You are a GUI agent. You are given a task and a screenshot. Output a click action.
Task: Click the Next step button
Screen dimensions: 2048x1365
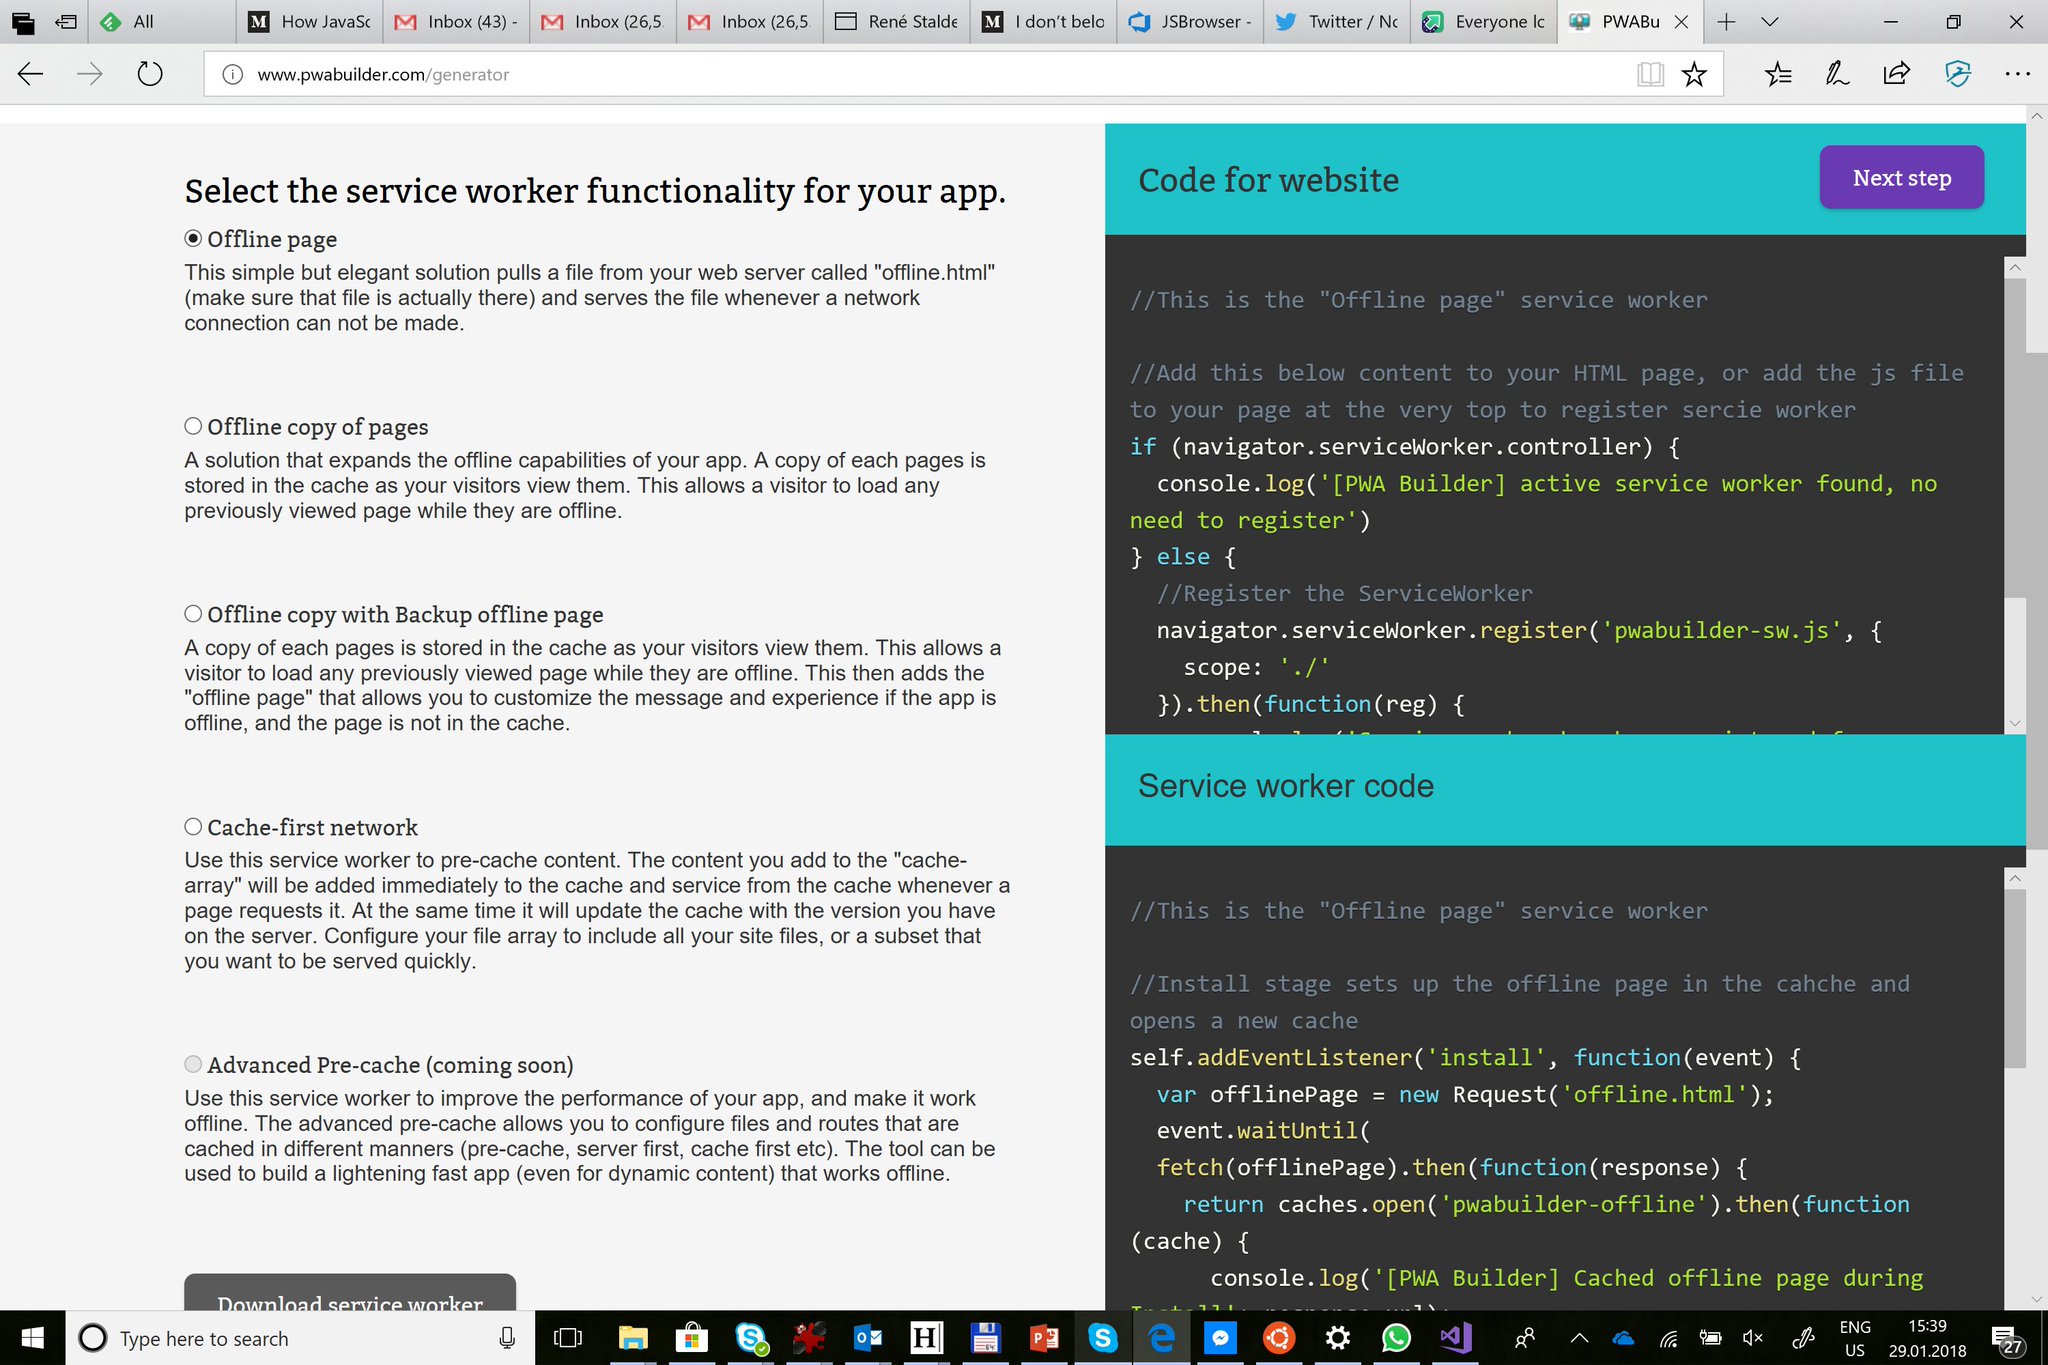click(1901, 178)
